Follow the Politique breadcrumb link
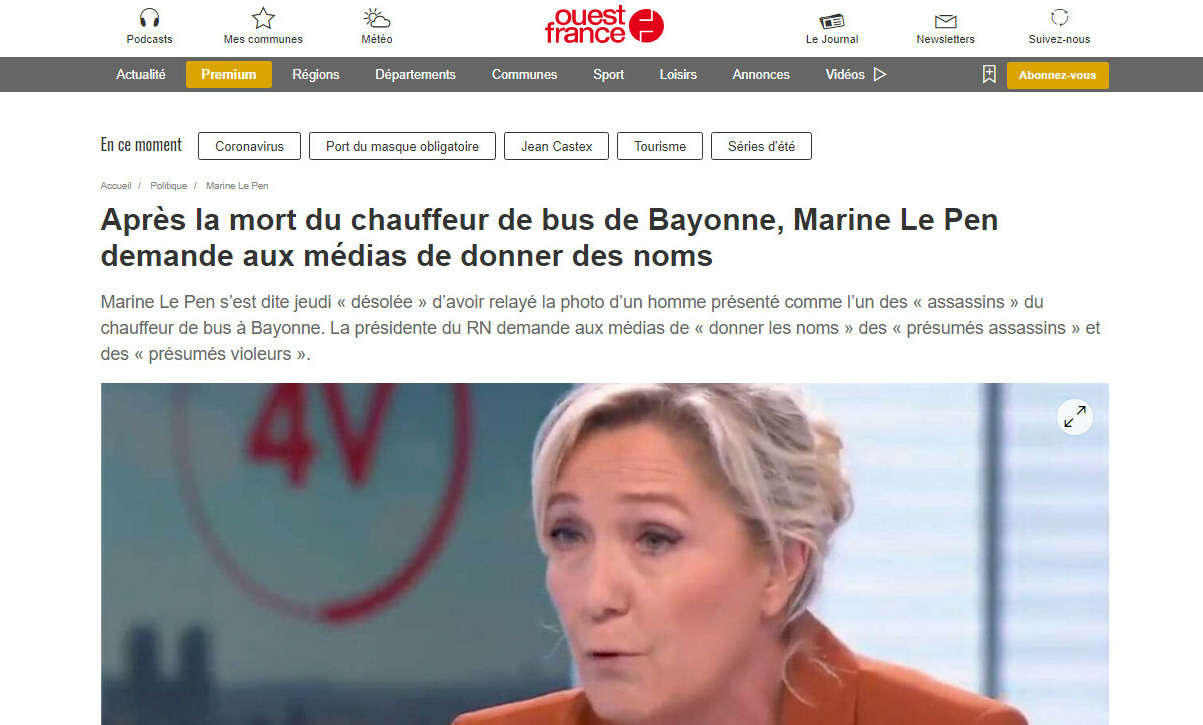 tap(169, 186)
